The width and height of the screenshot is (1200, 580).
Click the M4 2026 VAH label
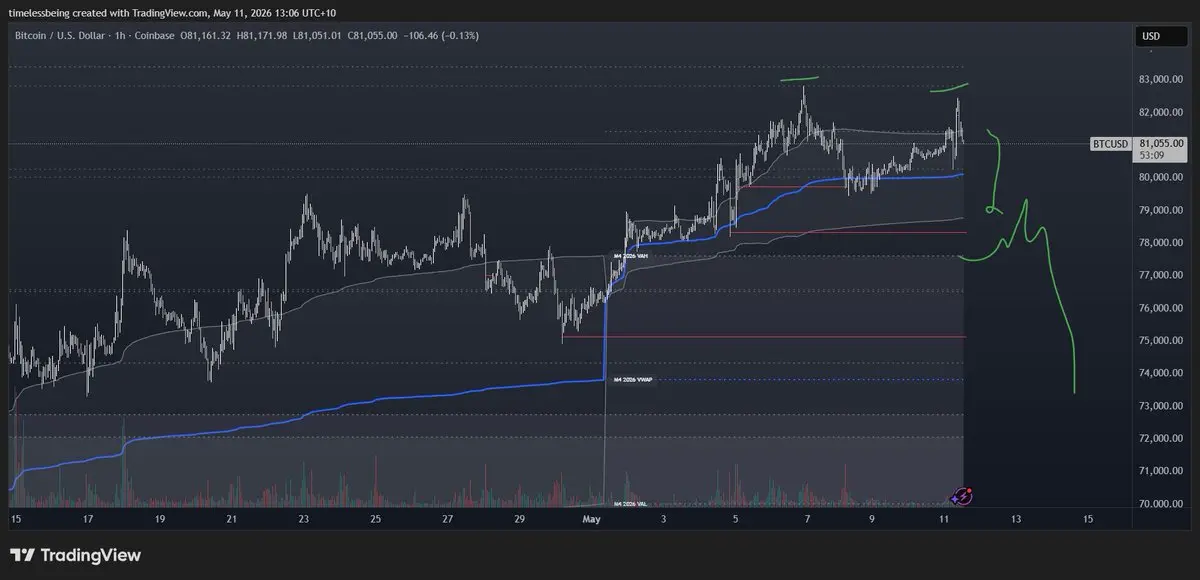pos(632,256)
